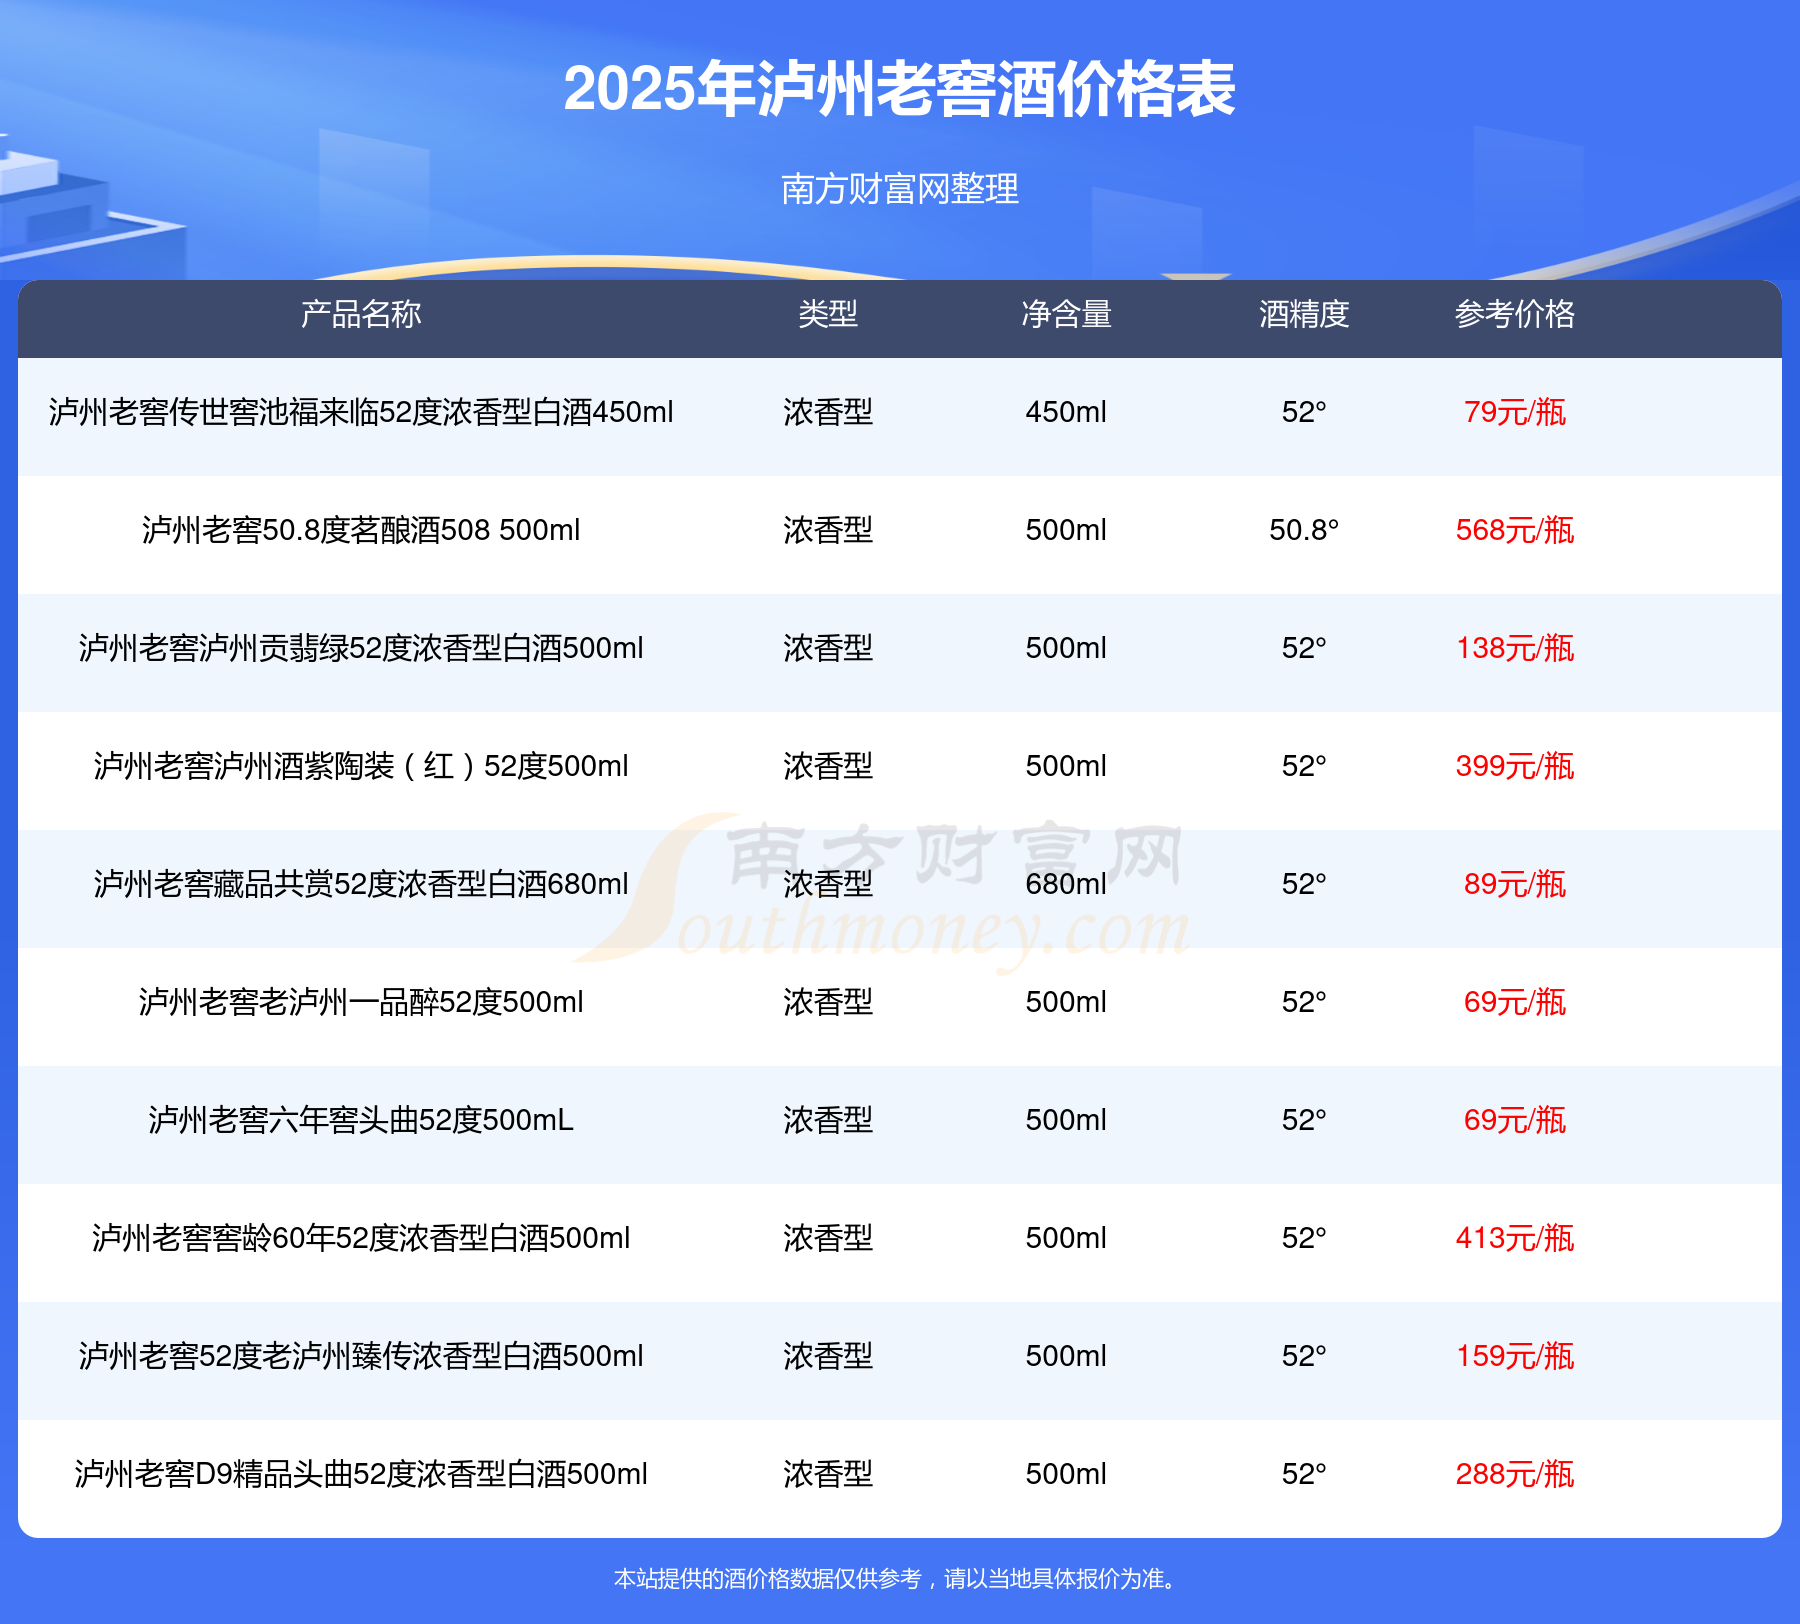This screenshot has height=1624, width=1800.
Task: Click product name 藏品共赏52度浓香型白酒680ml
Action: [420, 884]
